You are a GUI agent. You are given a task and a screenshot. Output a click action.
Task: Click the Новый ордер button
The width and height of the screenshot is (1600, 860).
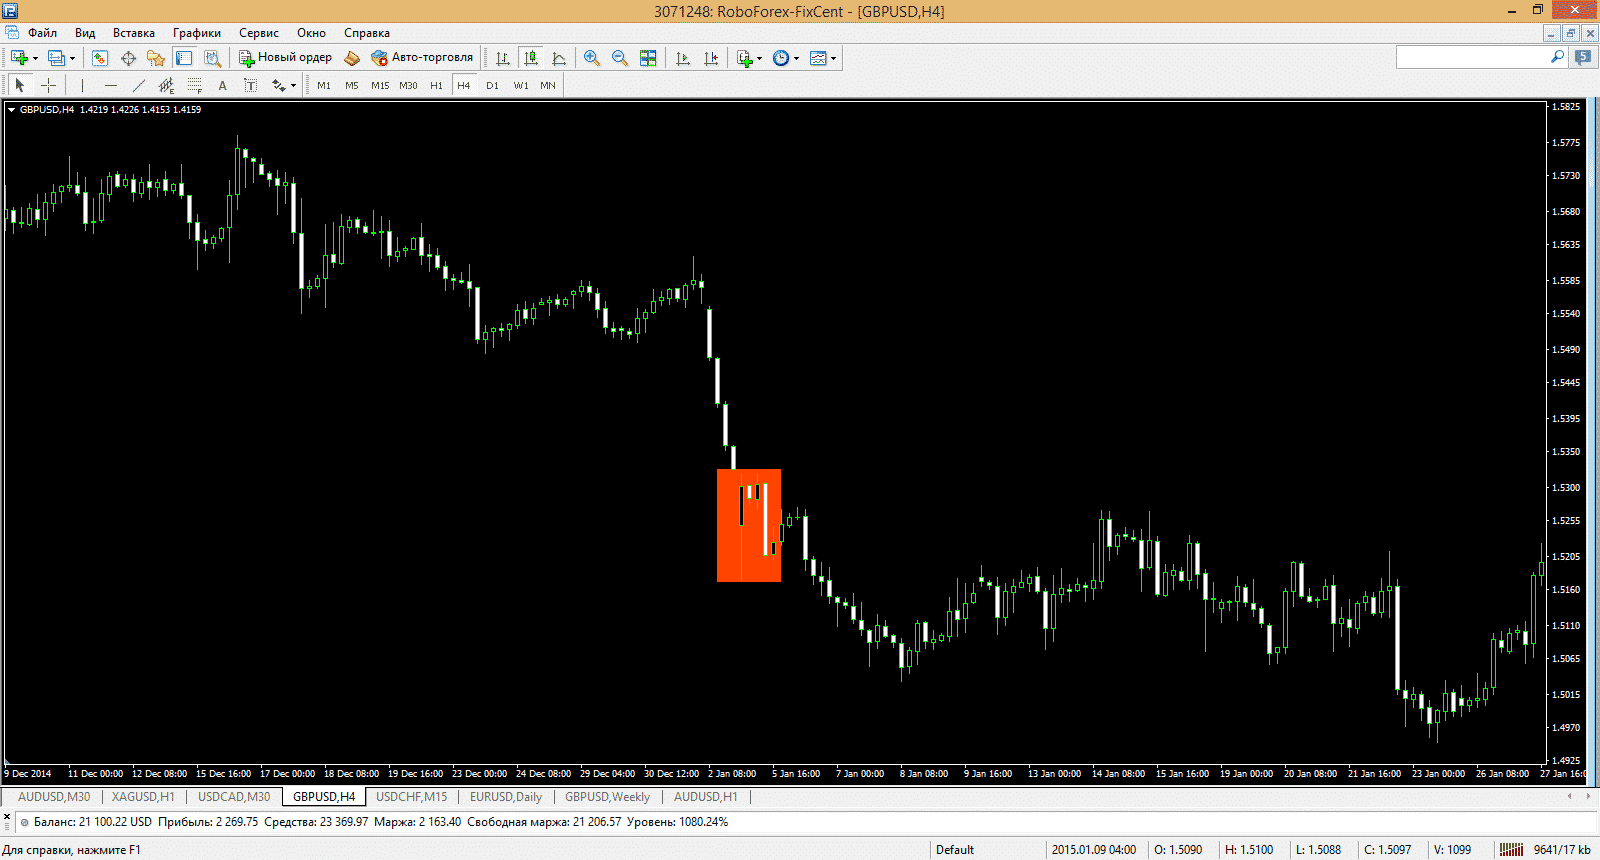pos(285,58)
